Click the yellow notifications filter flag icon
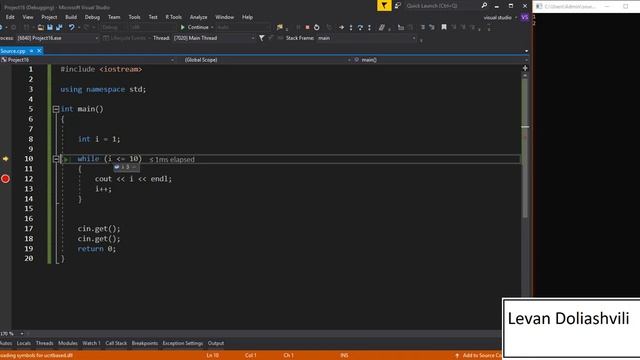This screenshot has width=640, height=360. 384,6
